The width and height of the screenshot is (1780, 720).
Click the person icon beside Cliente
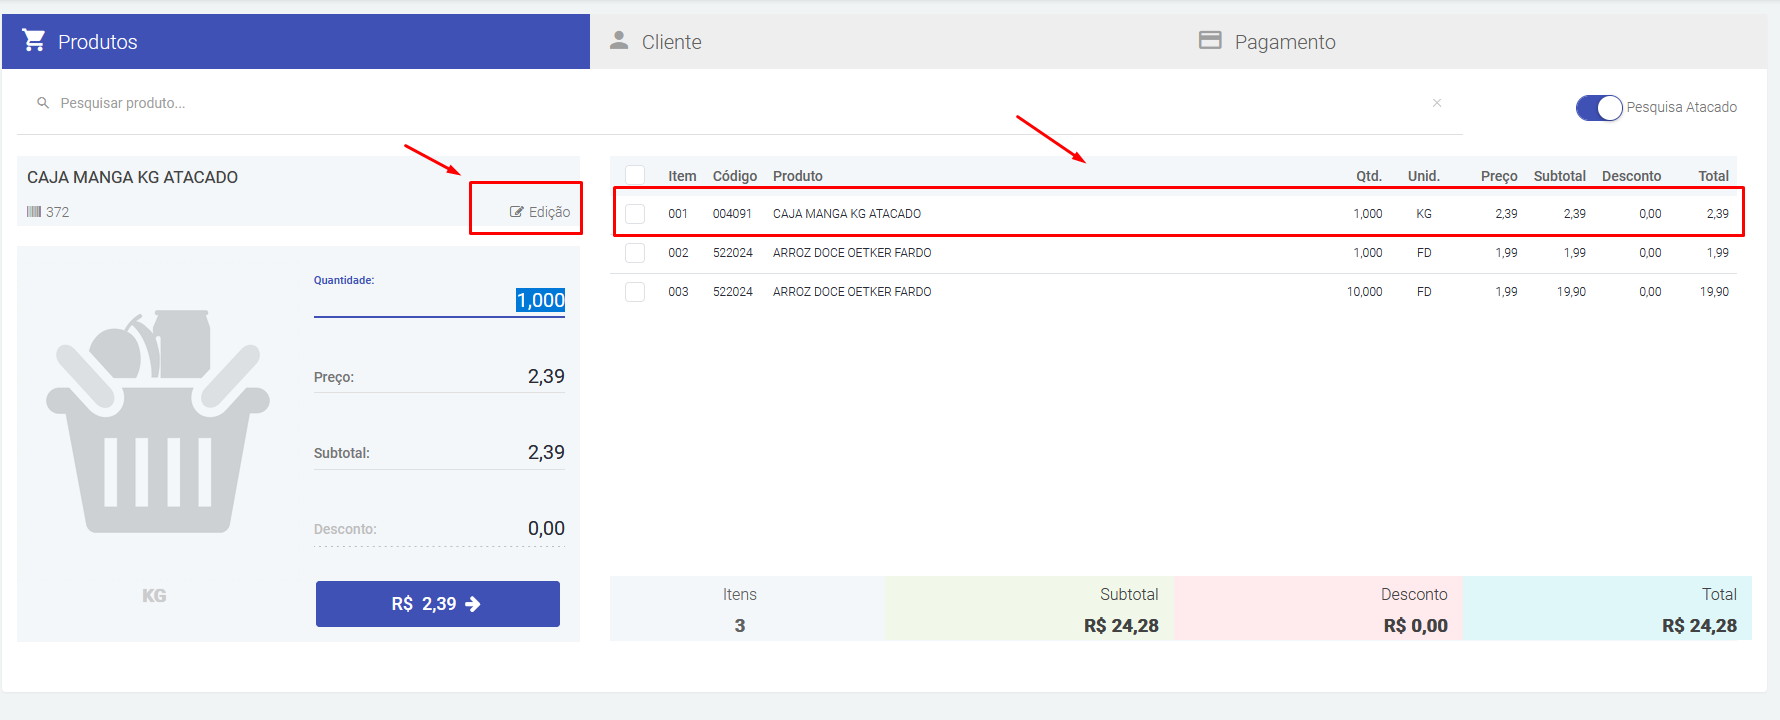pyautogui.click(x=619, y=40)
